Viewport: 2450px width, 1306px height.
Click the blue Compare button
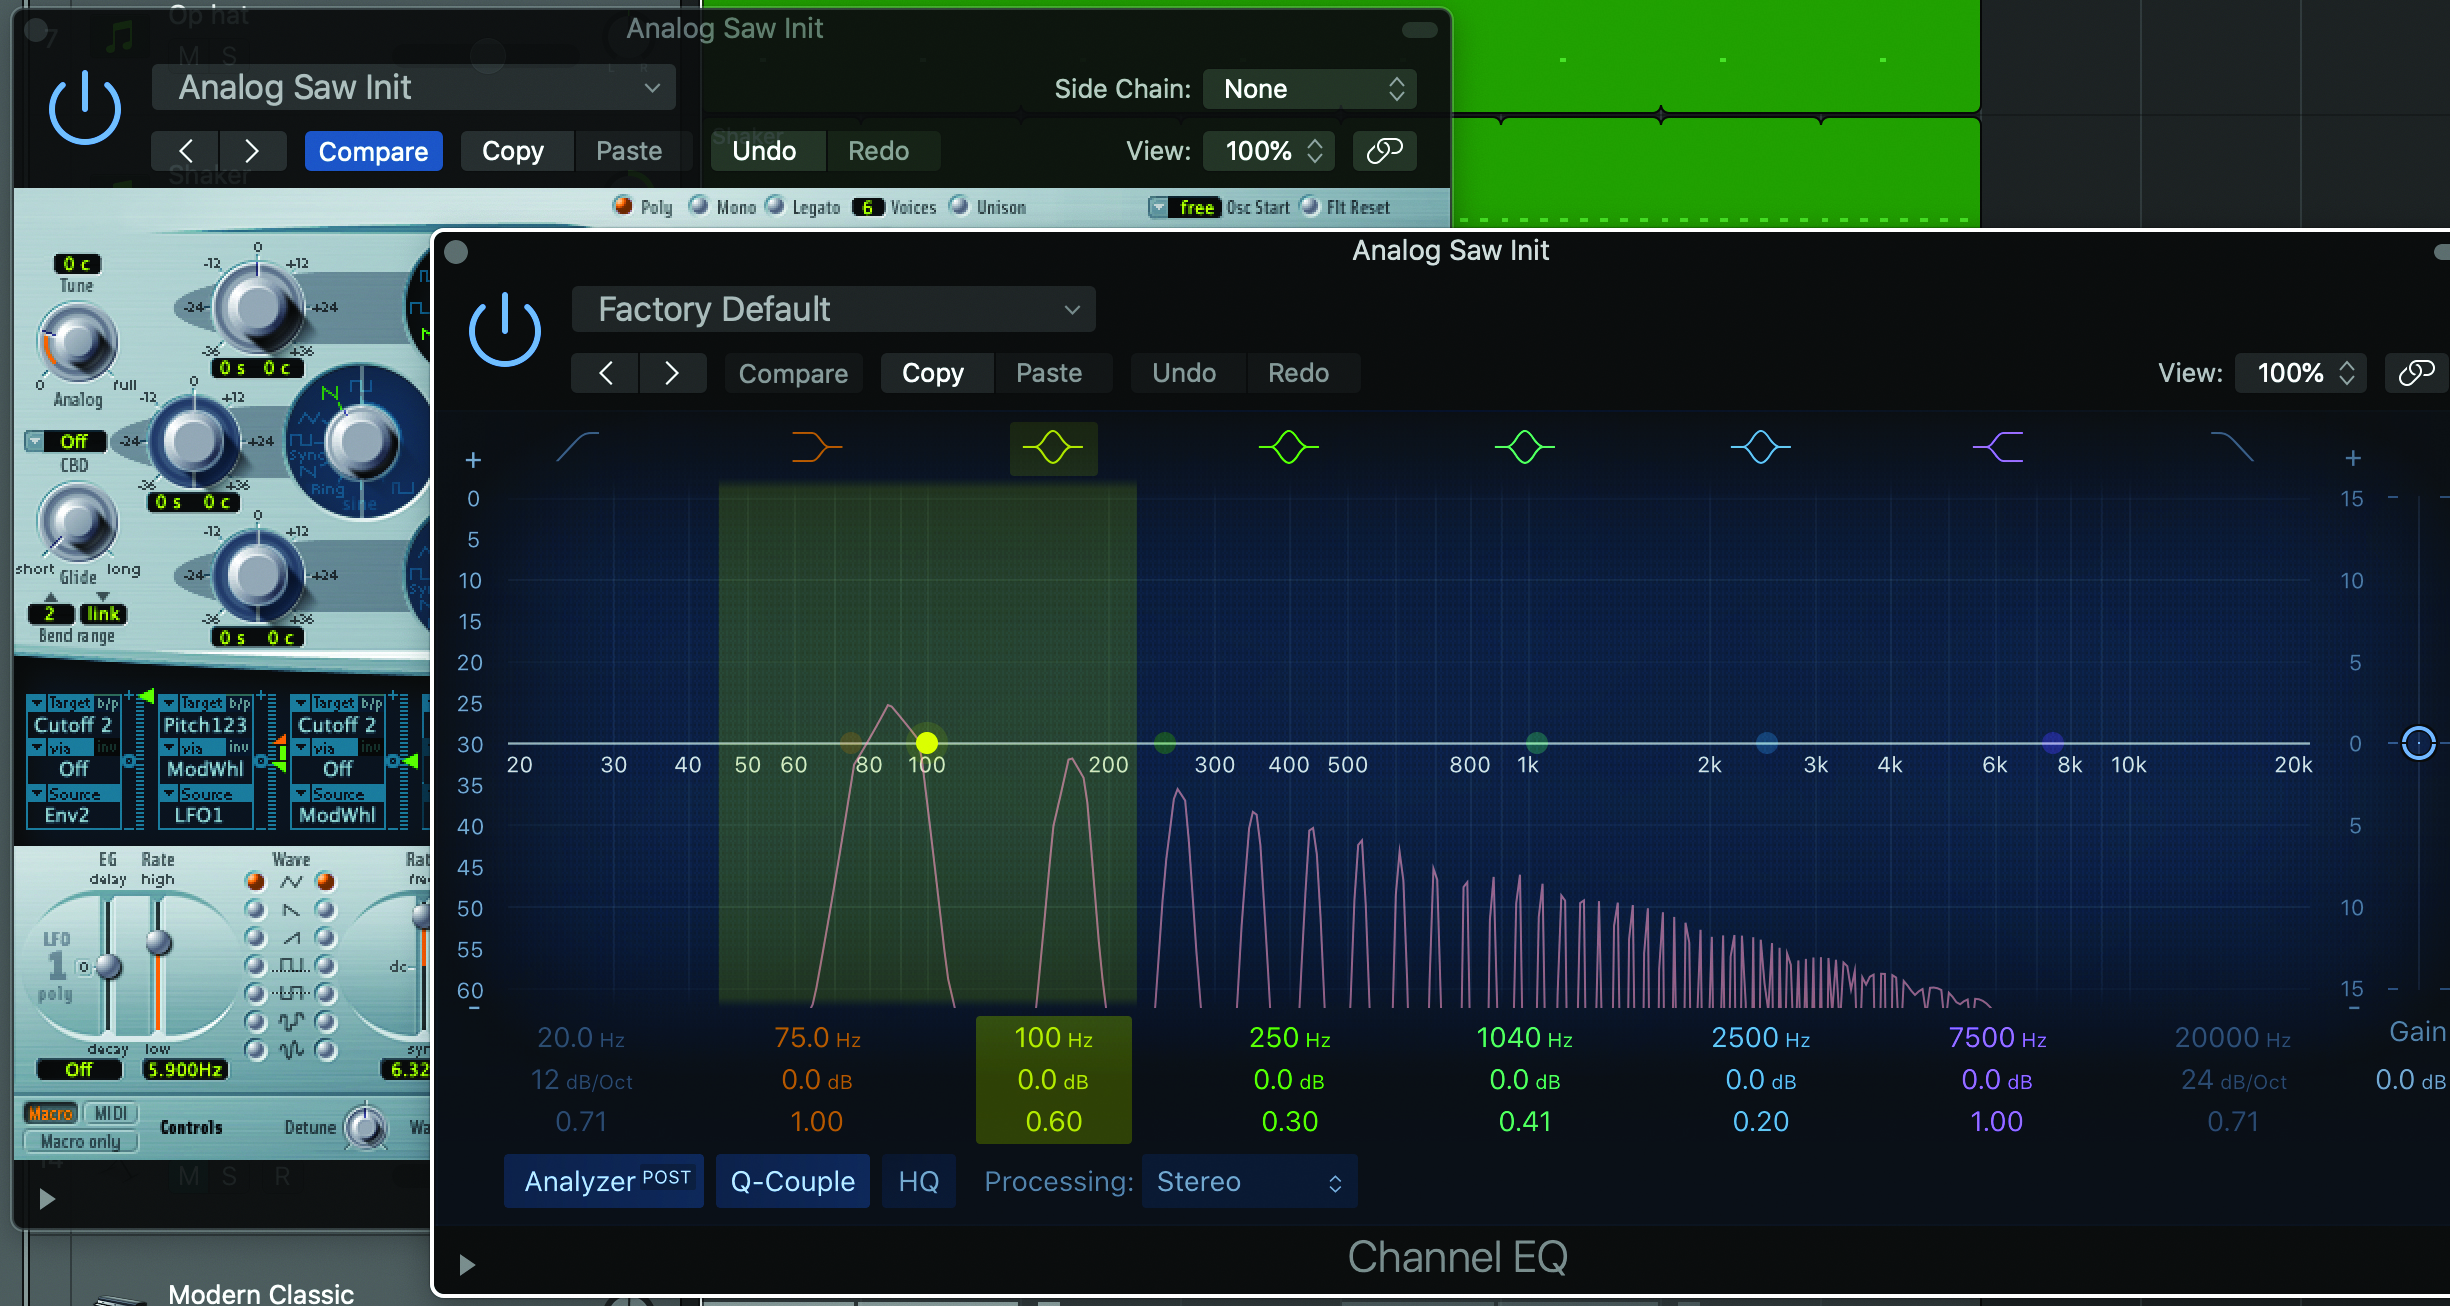coord(373,151)
